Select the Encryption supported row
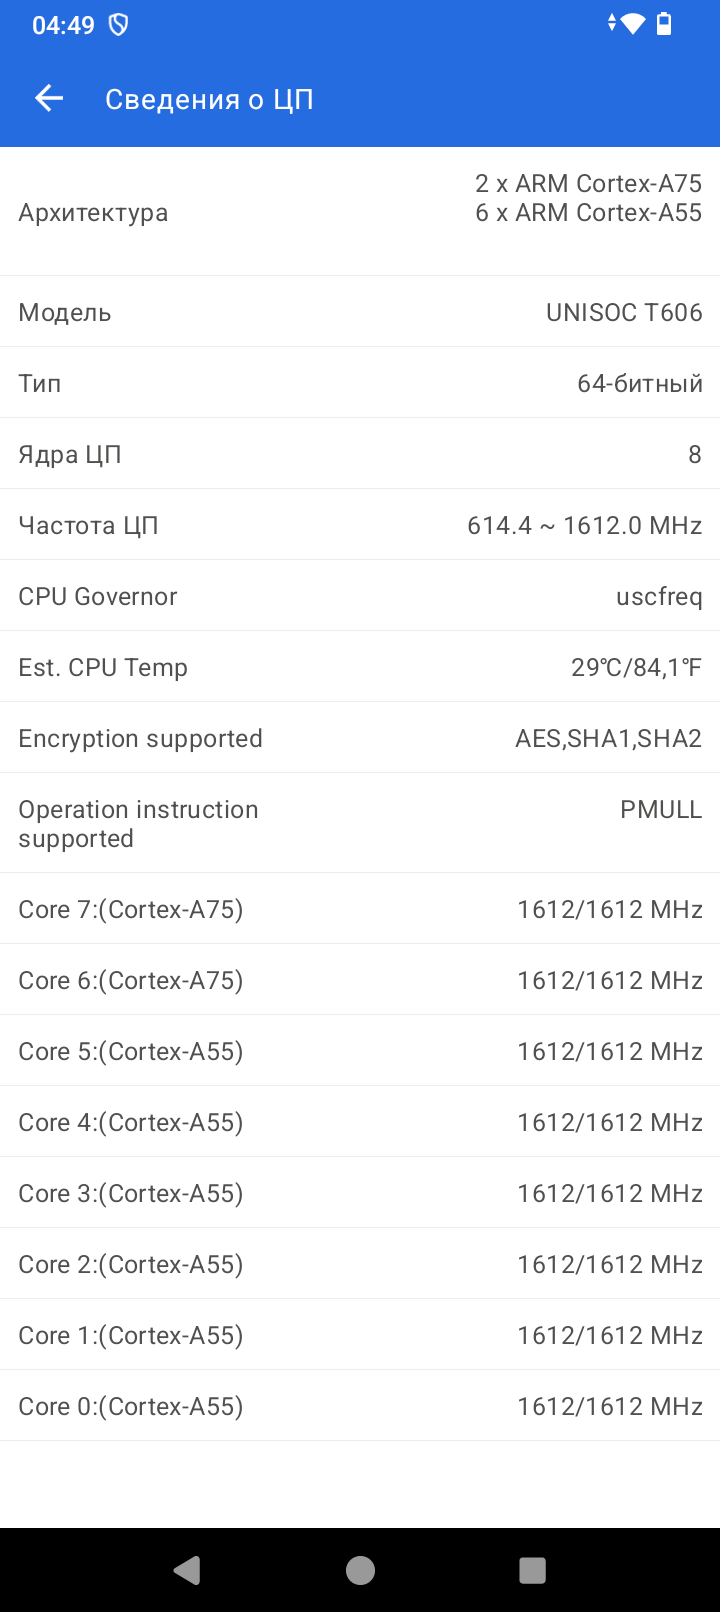Viewport: 720px width, 1612px height. click(x=360, y=738)
